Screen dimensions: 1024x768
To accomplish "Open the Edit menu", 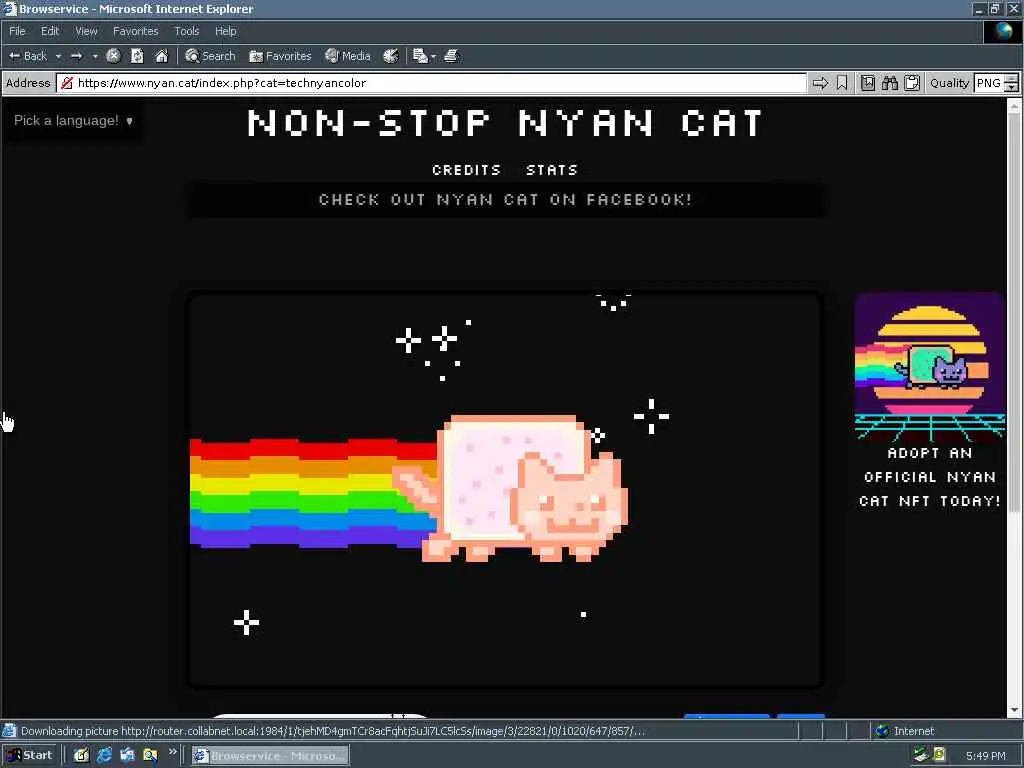I will [x=50, y=31].
